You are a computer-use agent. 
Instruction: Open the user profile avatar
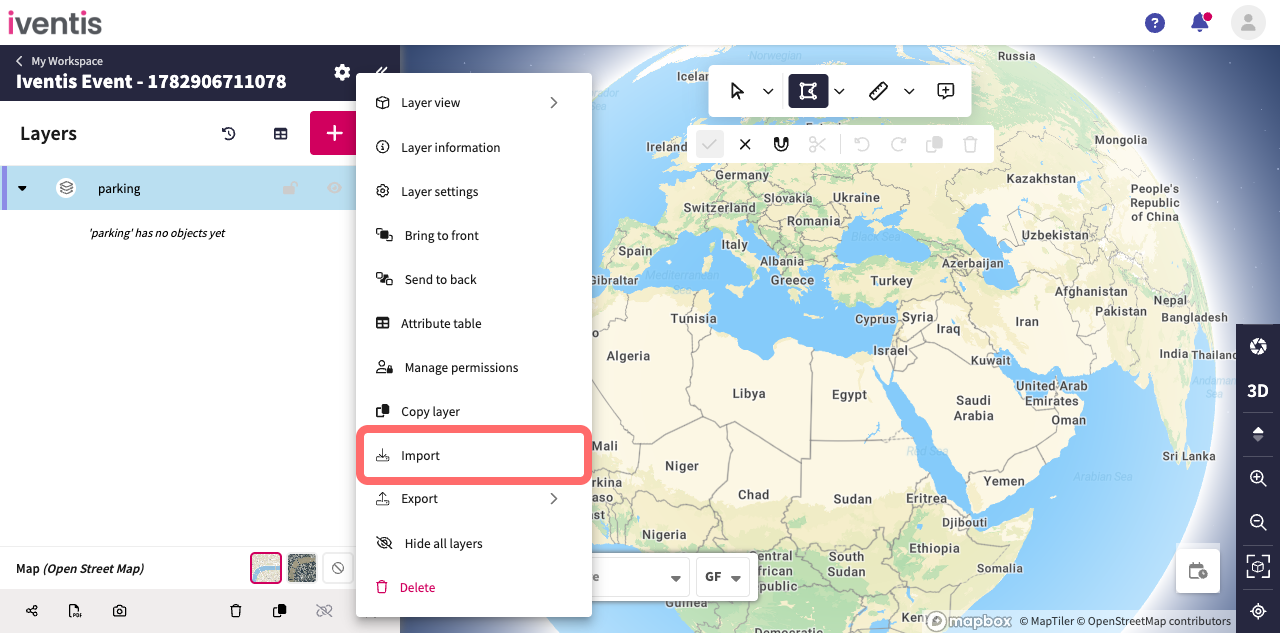pos(1248,22)
